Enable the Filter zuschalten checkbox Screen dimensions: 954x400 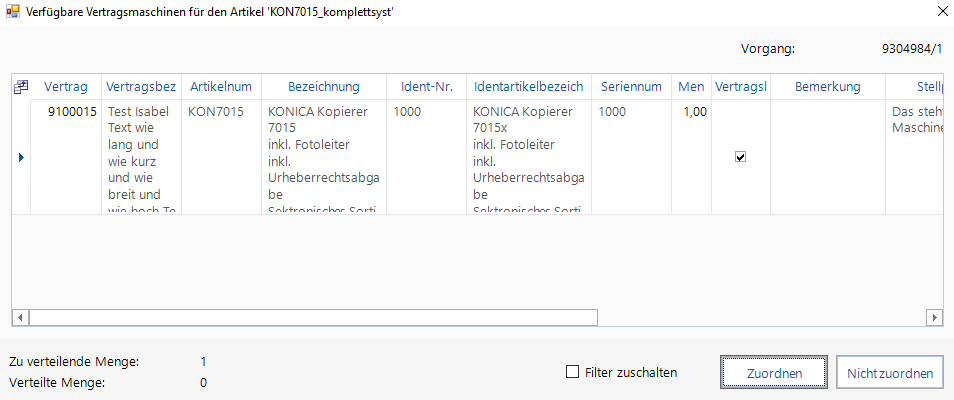click(573, 372)
